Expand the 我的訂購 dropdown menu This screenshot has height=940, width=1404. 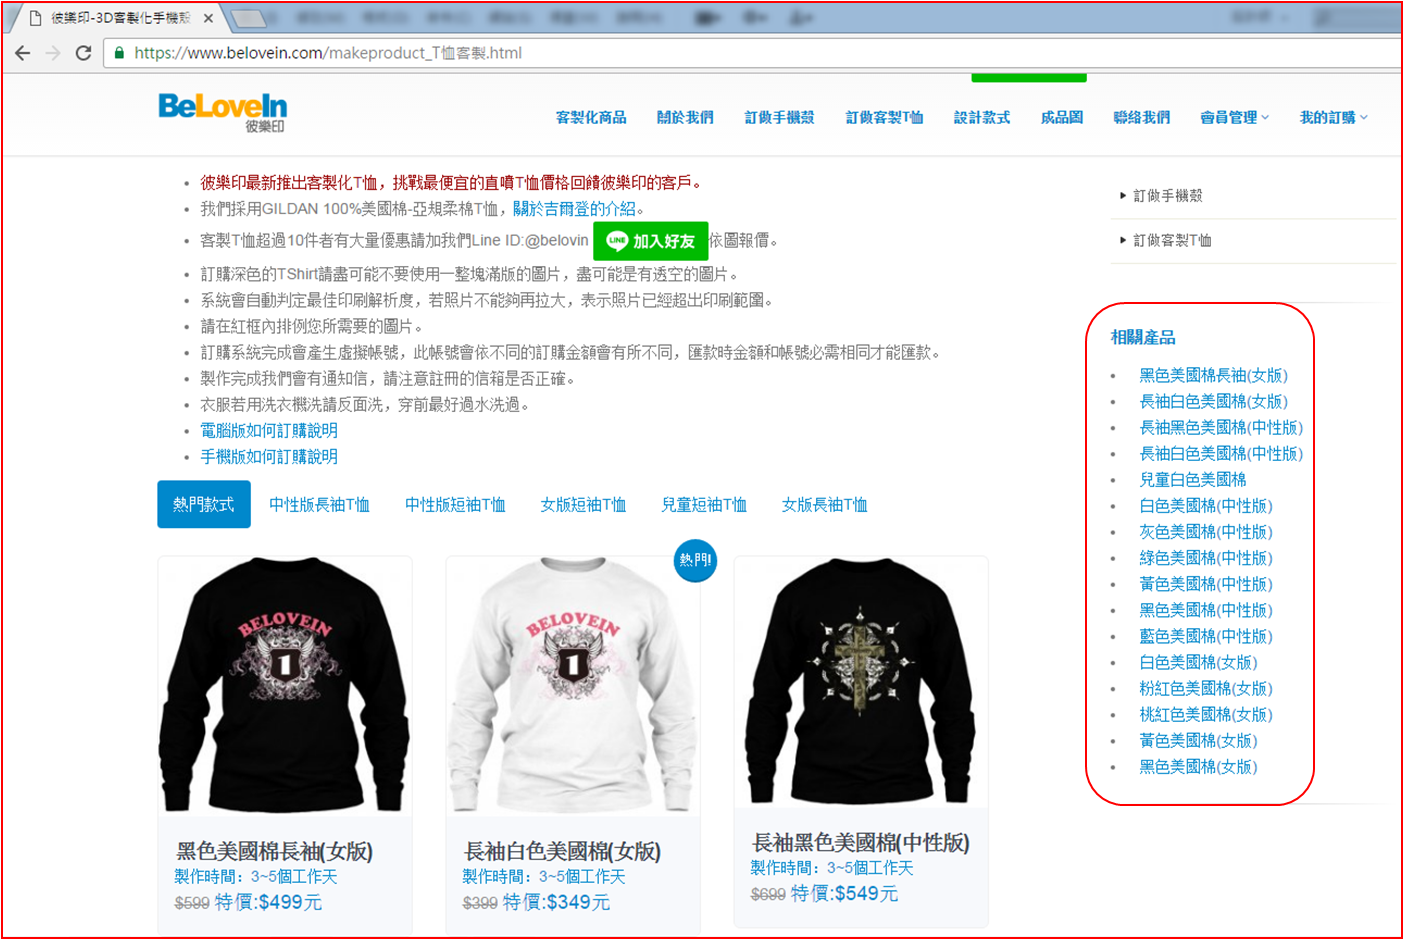click(x=1332, y=117)
